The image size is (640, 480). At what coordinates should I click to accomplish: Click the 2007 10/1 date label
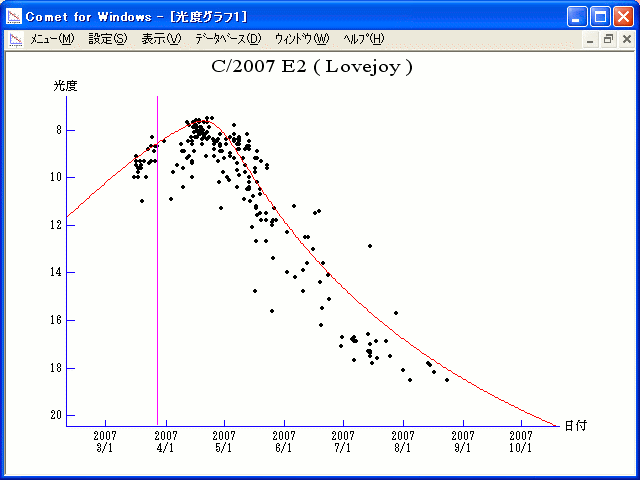[521, 442]
